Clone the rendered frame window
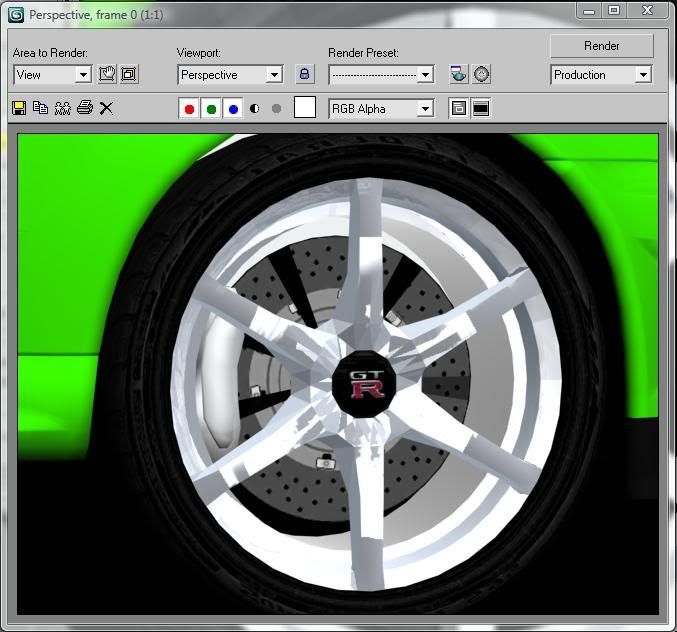This screenshot has width=677, height=632. (x=63, y=108)
